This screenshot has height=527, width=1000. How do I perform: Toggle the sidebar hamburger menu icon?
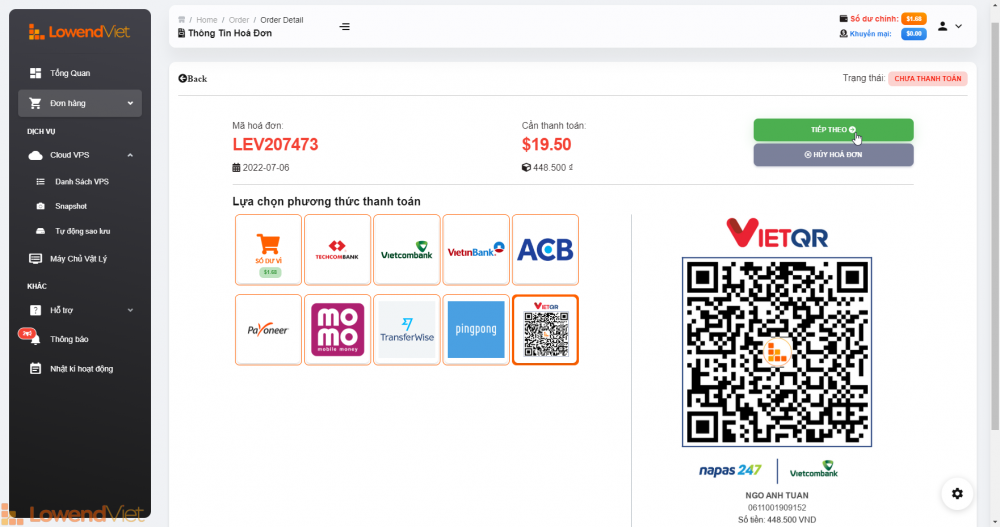pyautogui.click(x=344, y=27)
